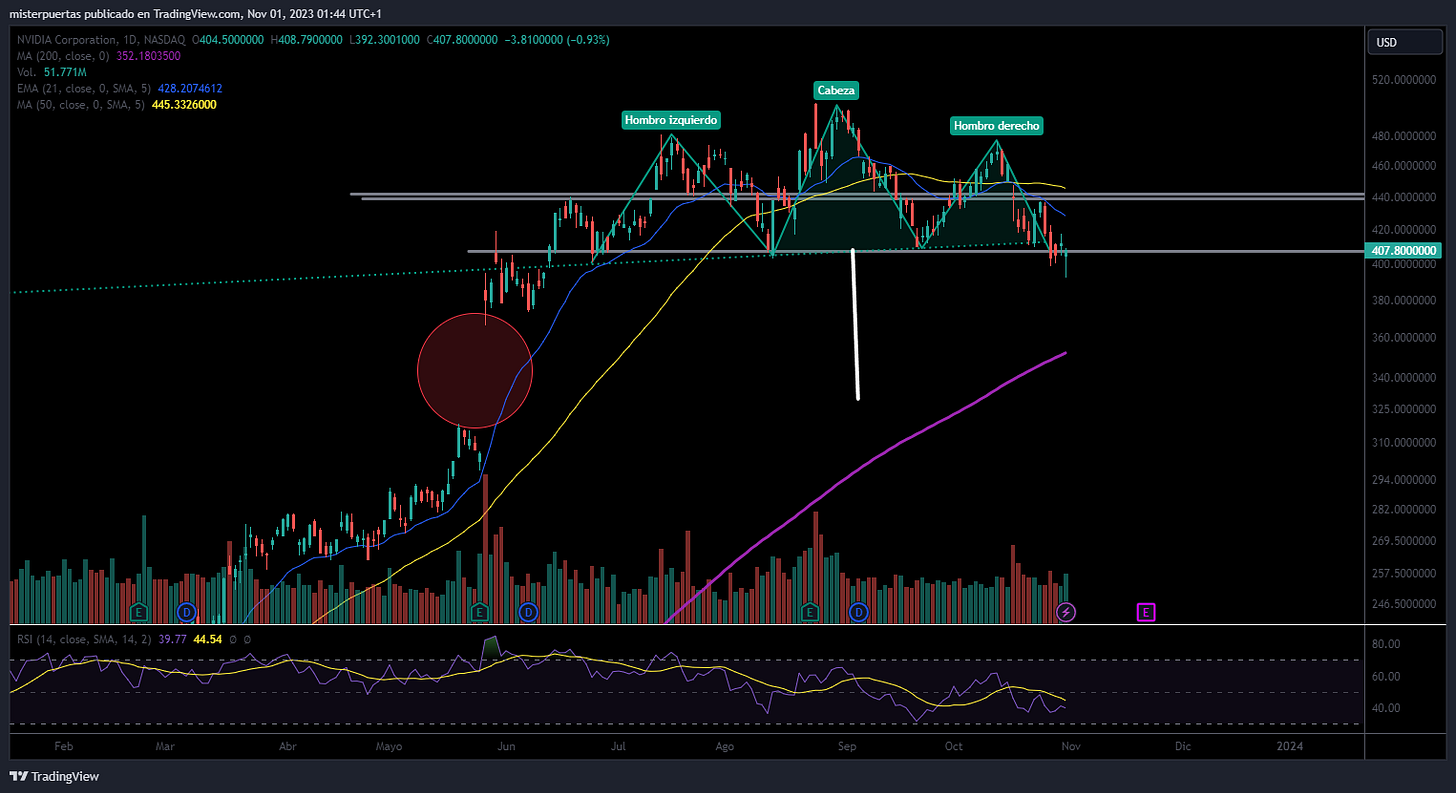
Task: Click the TradingView logo
Action: tap(55, 776)
